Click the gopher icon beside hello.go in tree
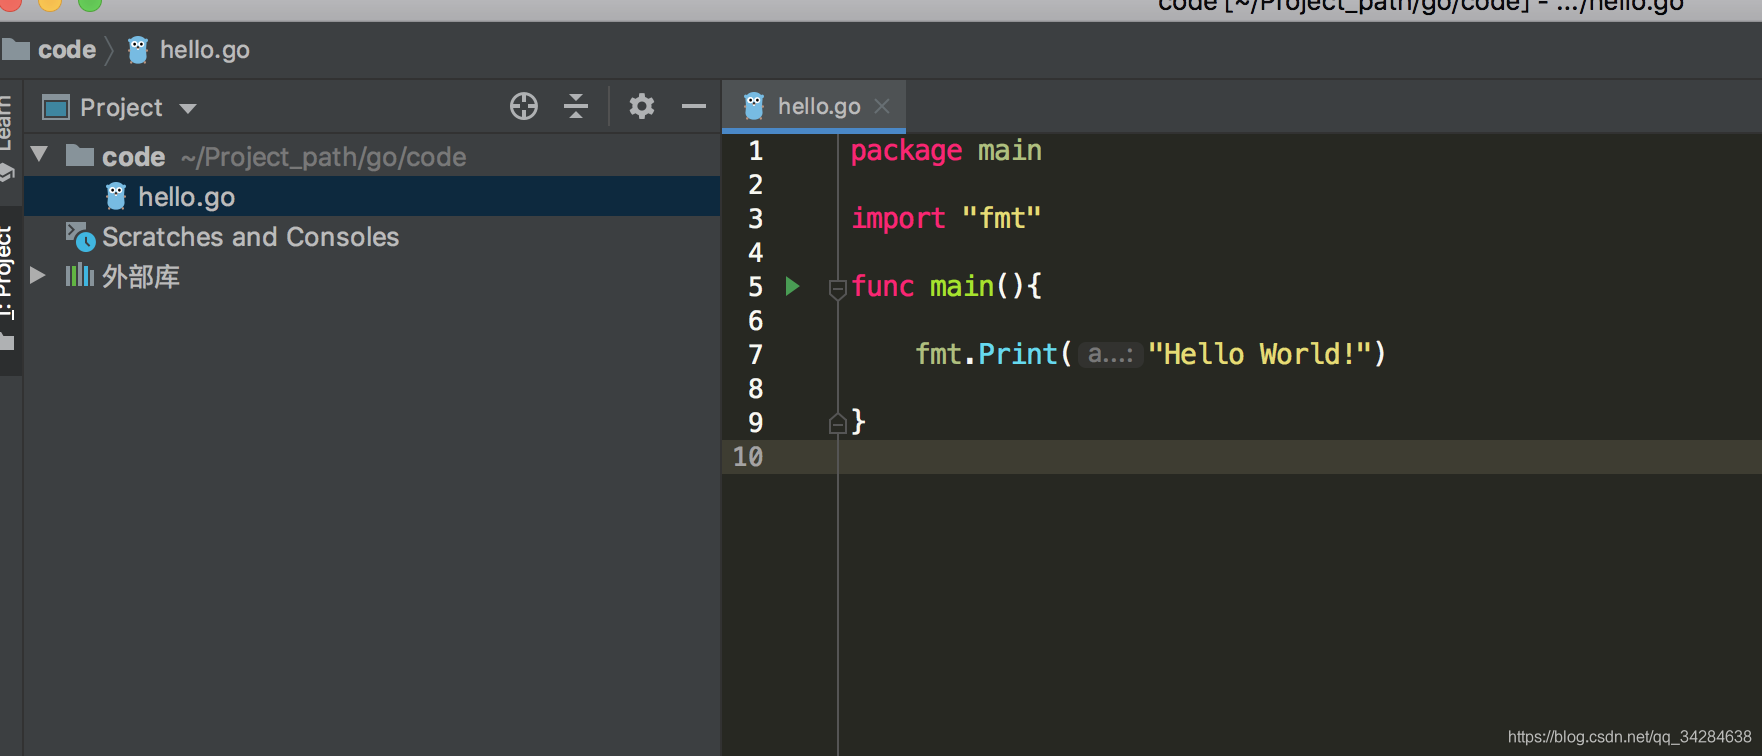The height and width of the screenshot is (756, 1762). point(116,197)
